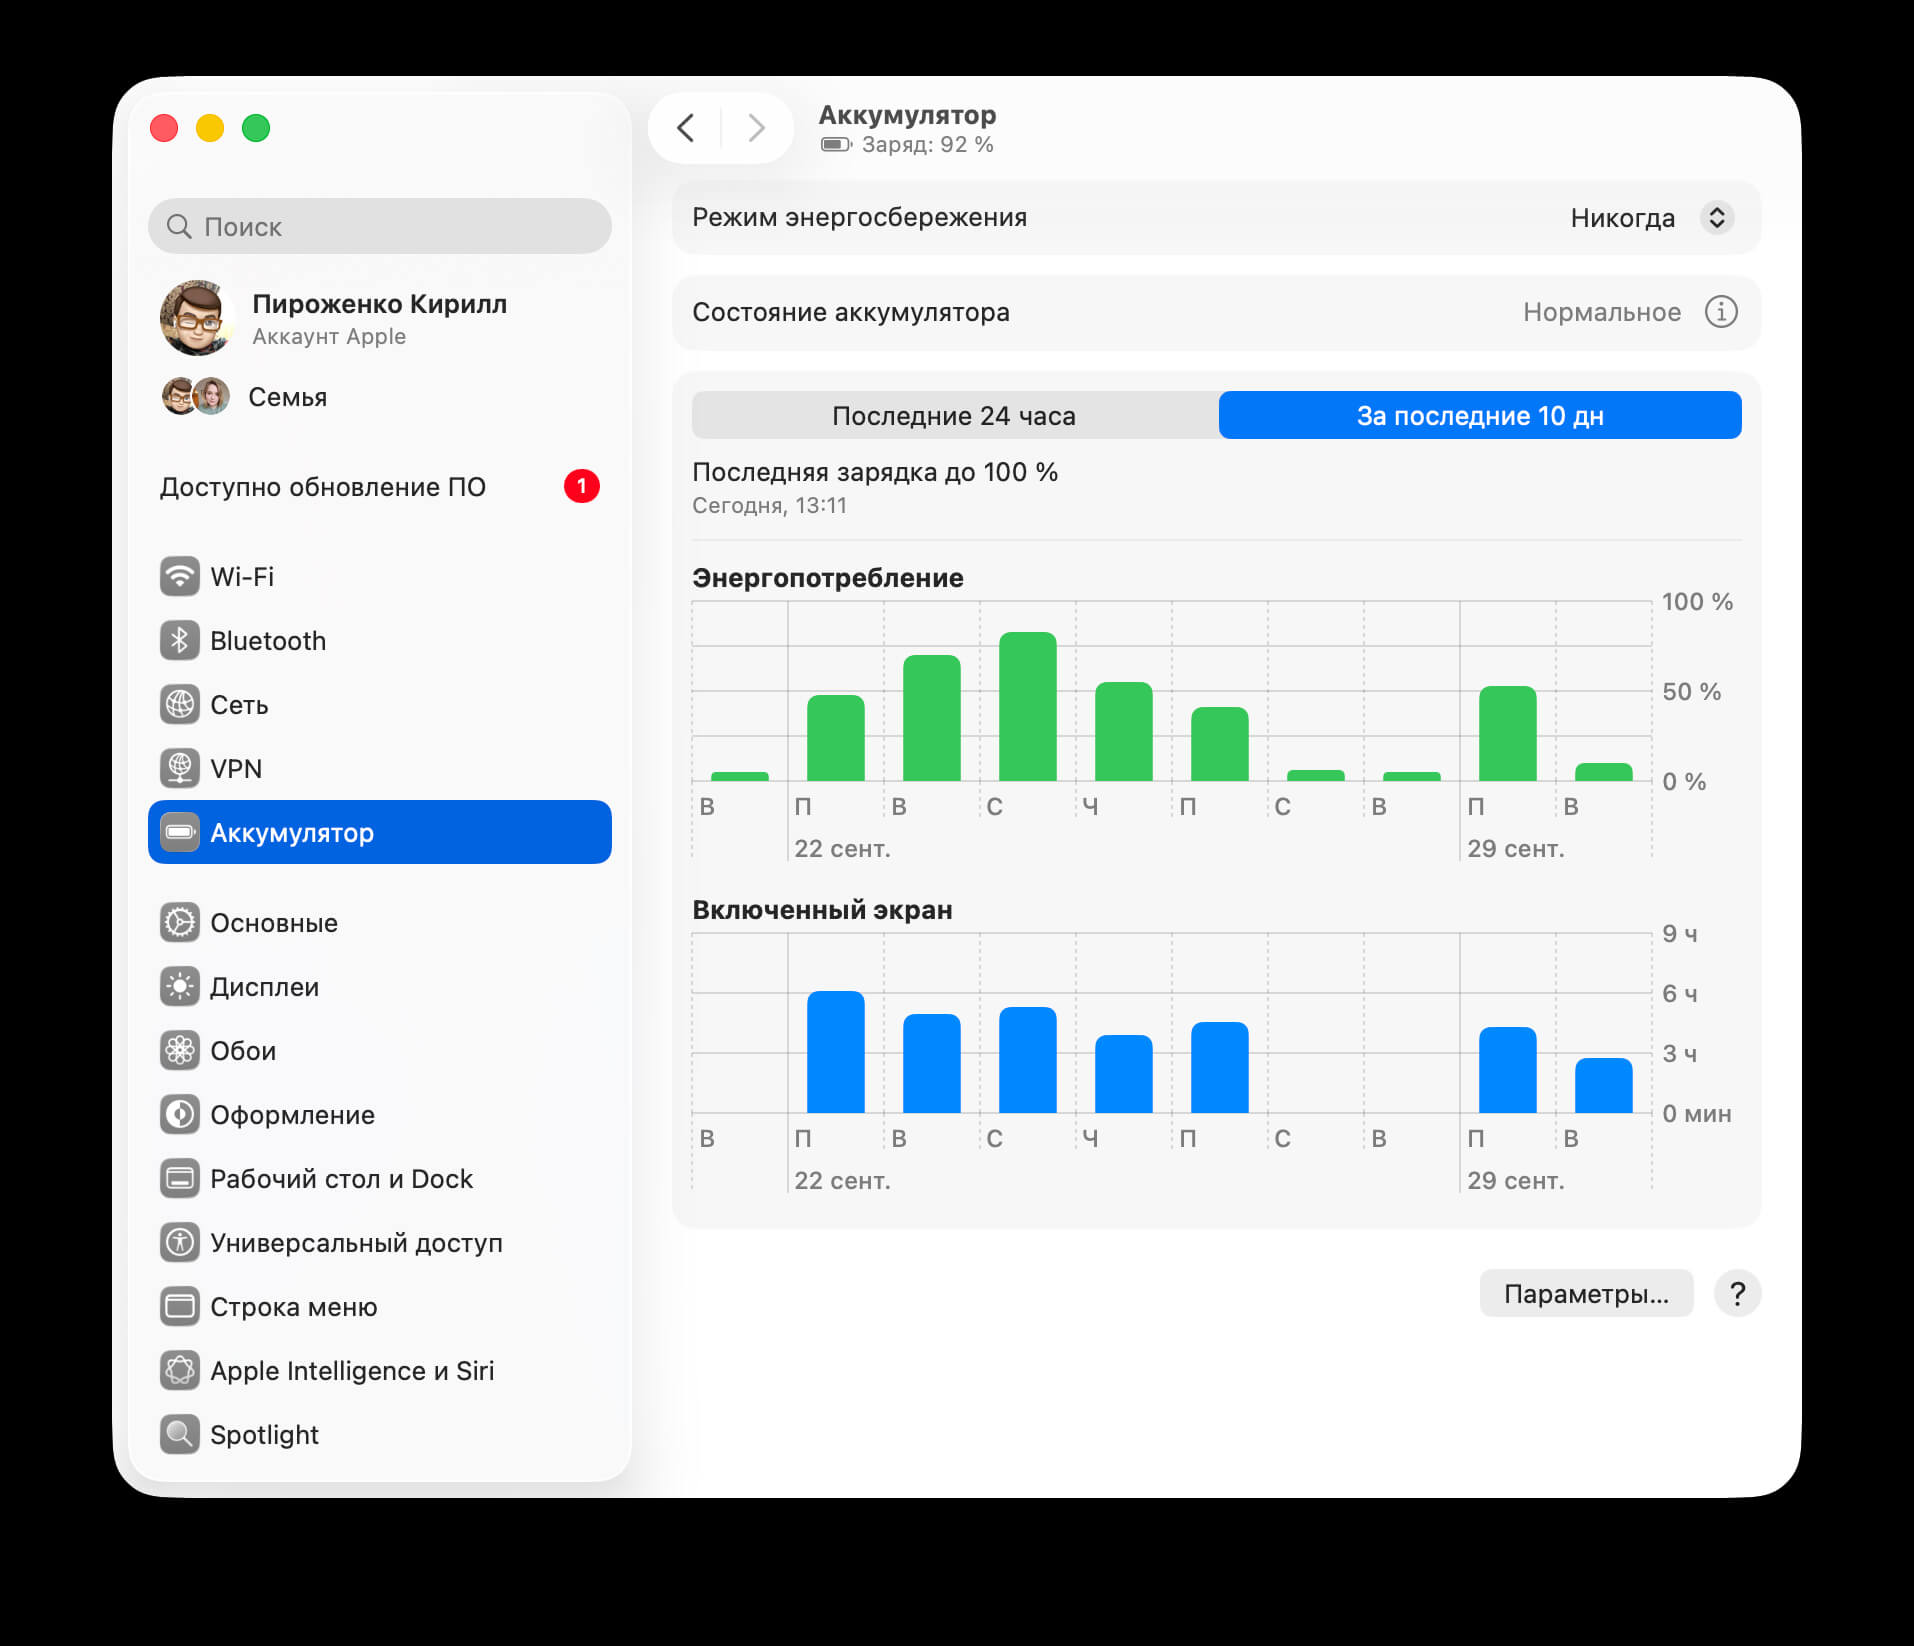Select Сеть in the sidebar
Viewport: 1914px width, 1646px height.
point(380,705)
